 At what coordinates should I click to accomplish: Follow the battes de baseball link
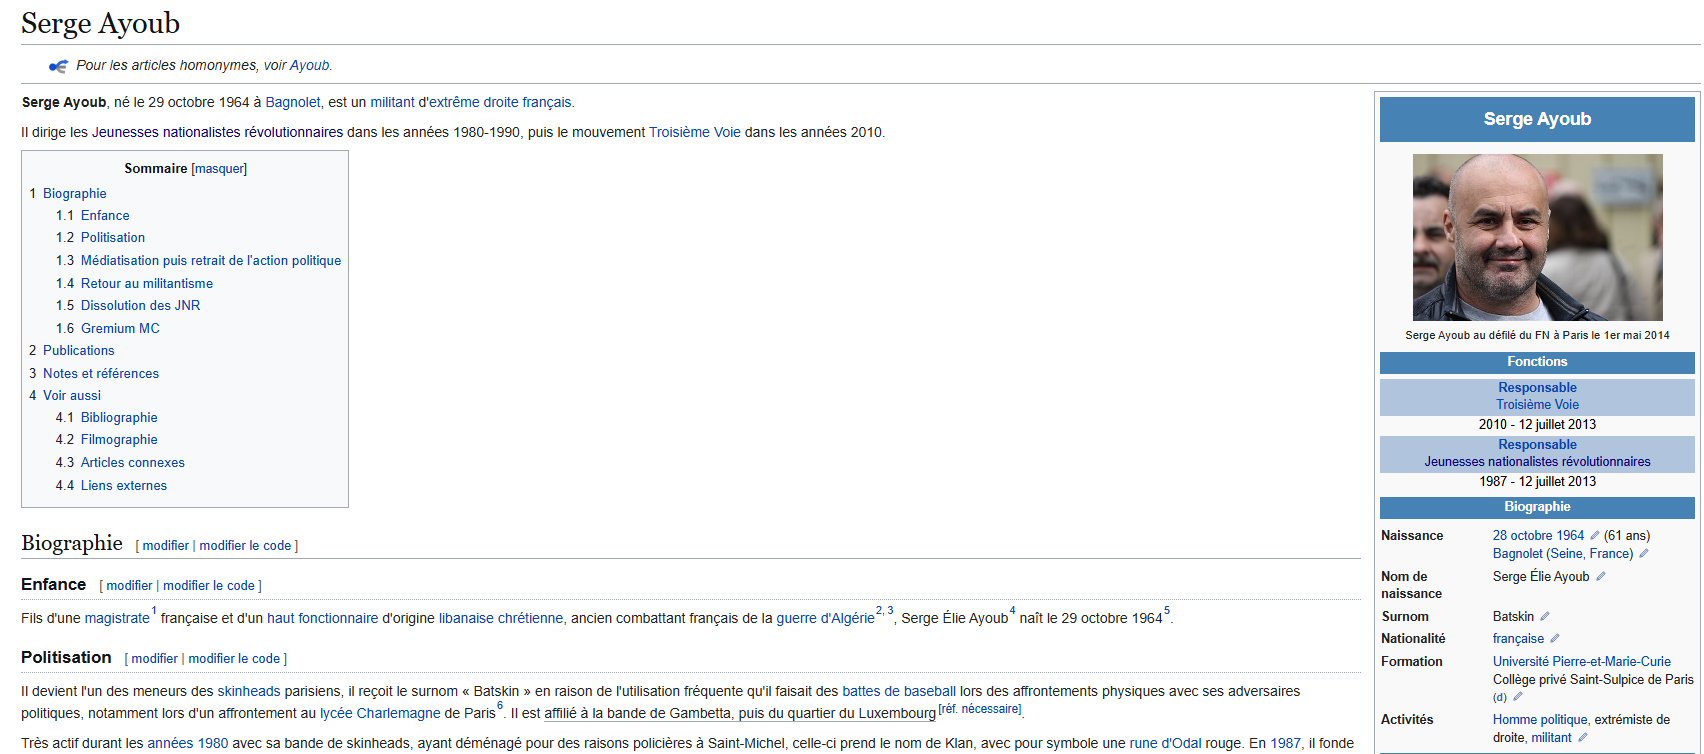point(899,692)
